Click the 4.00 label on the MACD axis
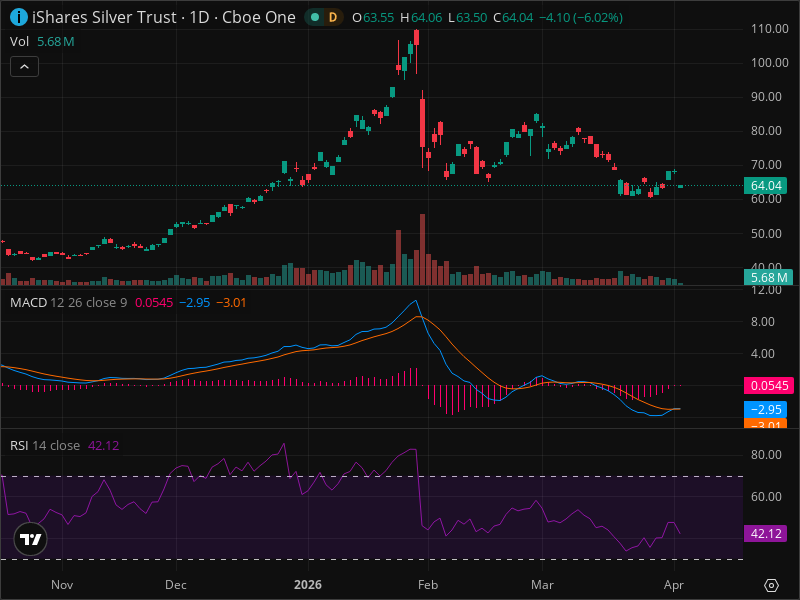The width and height of the screenshot is (800, 600). (763, 354)
